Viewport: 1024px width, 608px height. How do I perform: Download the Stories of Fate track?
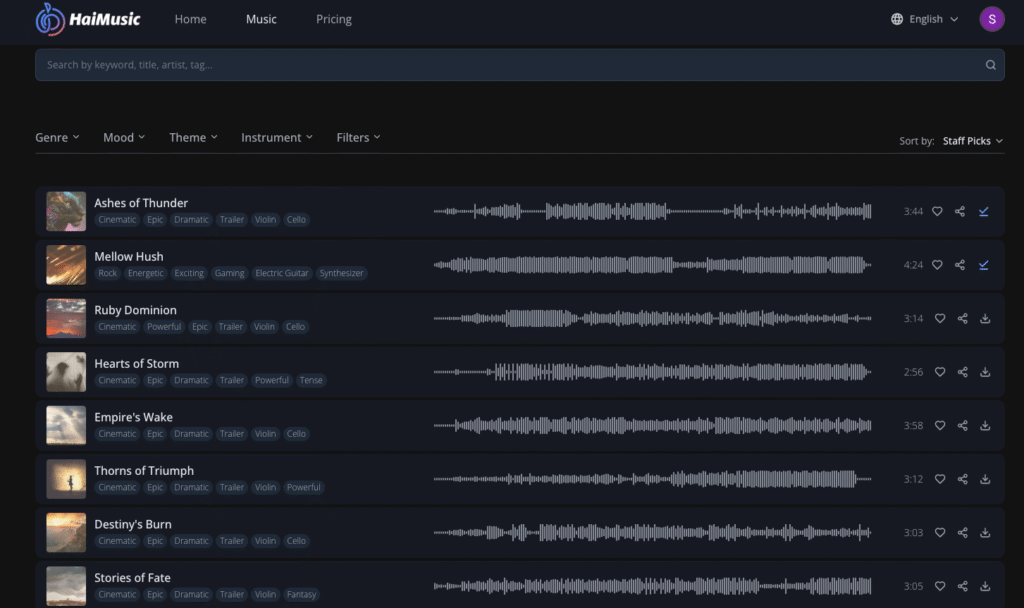point(985,586)
